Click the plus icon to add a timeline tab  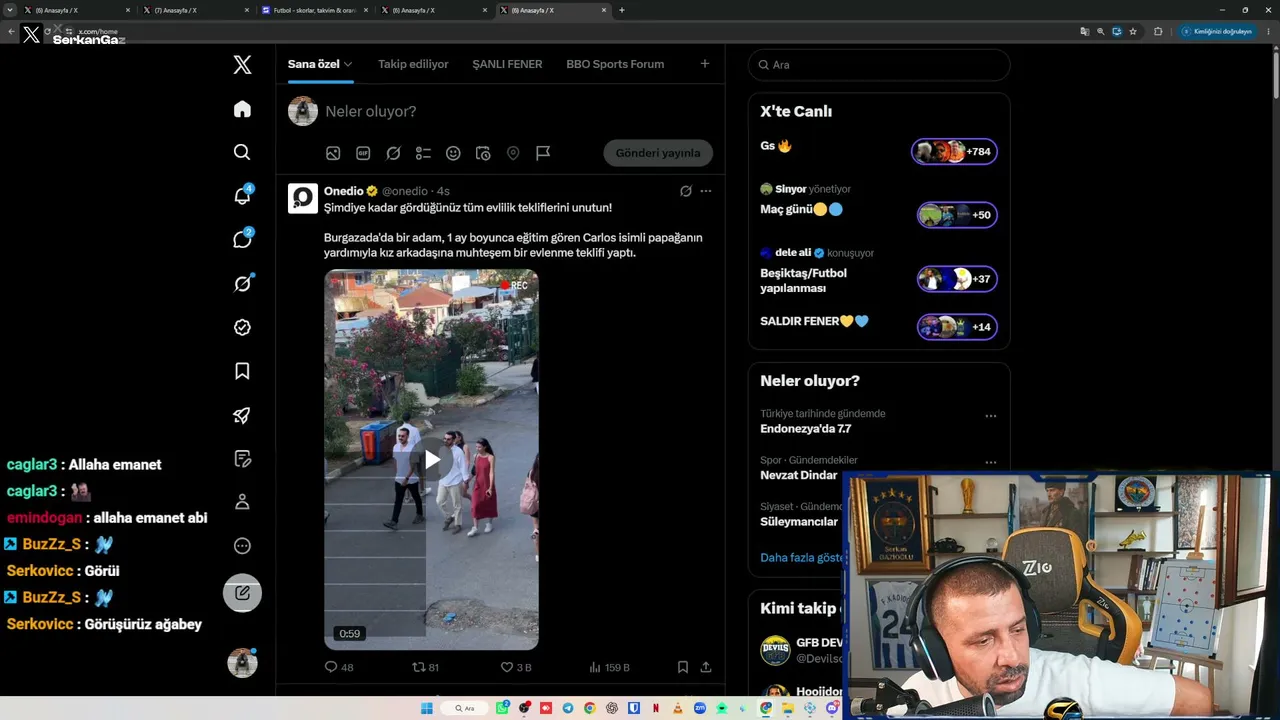click(x=705, y=64)
